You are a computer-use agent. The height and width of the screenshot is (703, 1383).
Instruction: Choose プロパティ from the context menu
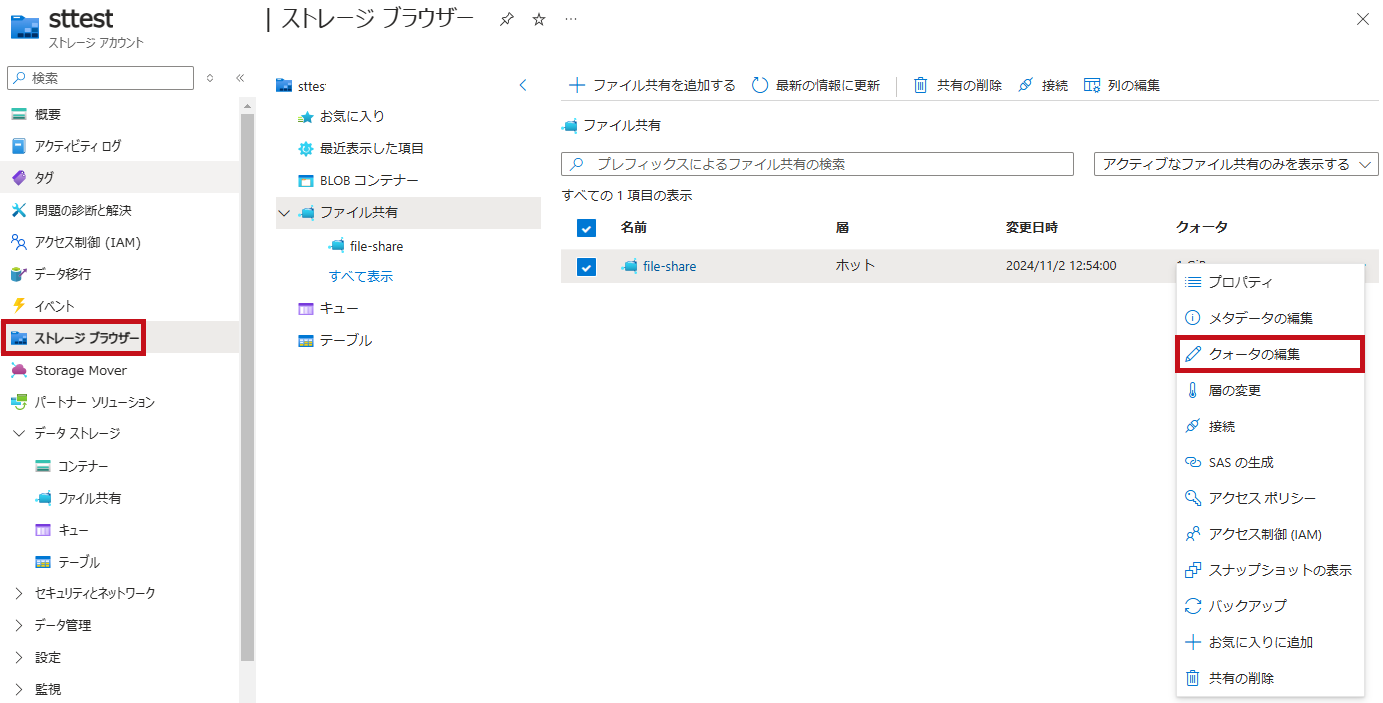tap(1270, 282)
